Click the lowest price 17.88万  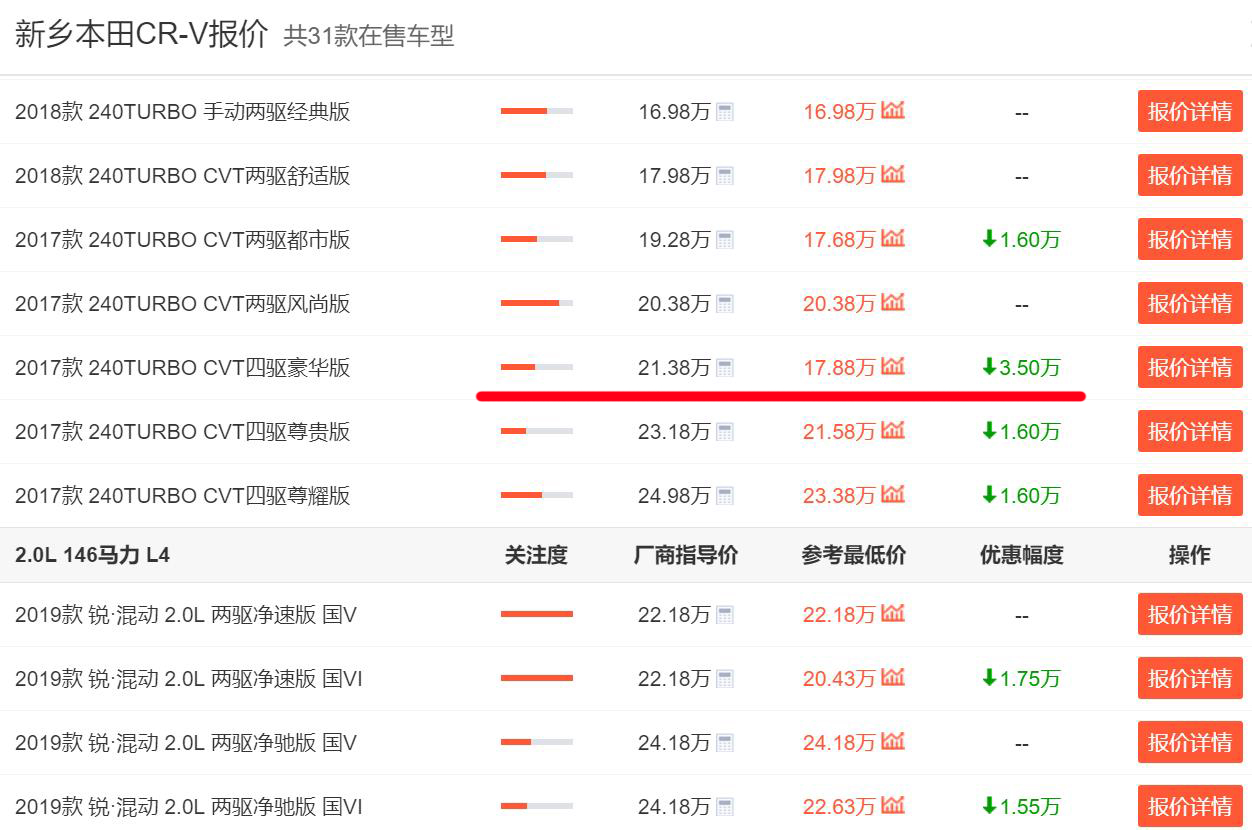tap(839, 368)
